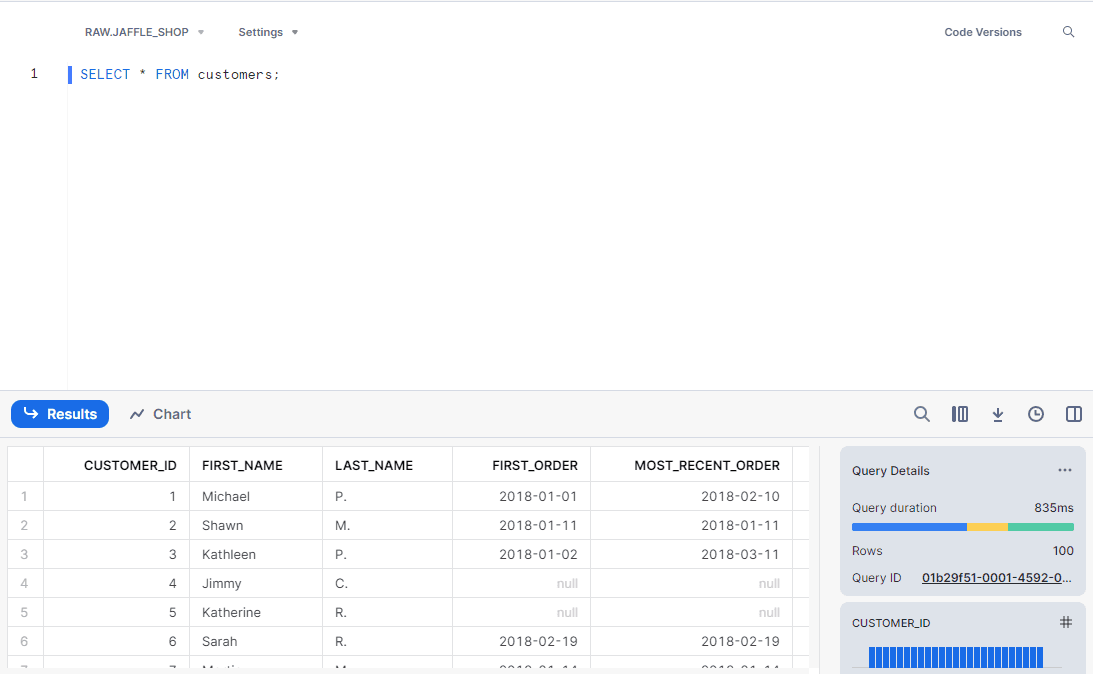Open the Settings dropdown
Image resolution: width=1093 pixels, height=674 pixels.
coord(268,32)
